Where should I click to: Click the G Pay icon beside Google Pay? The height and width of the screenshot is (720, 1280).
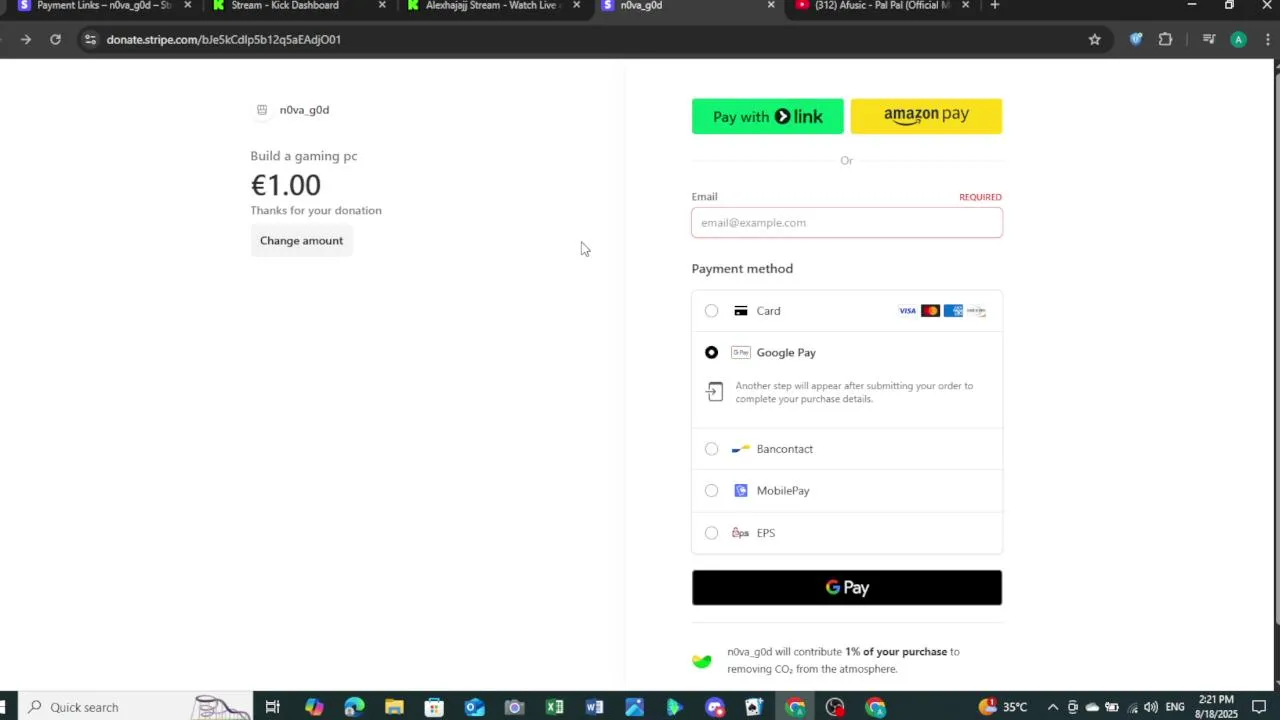click(x=741, y=353)
